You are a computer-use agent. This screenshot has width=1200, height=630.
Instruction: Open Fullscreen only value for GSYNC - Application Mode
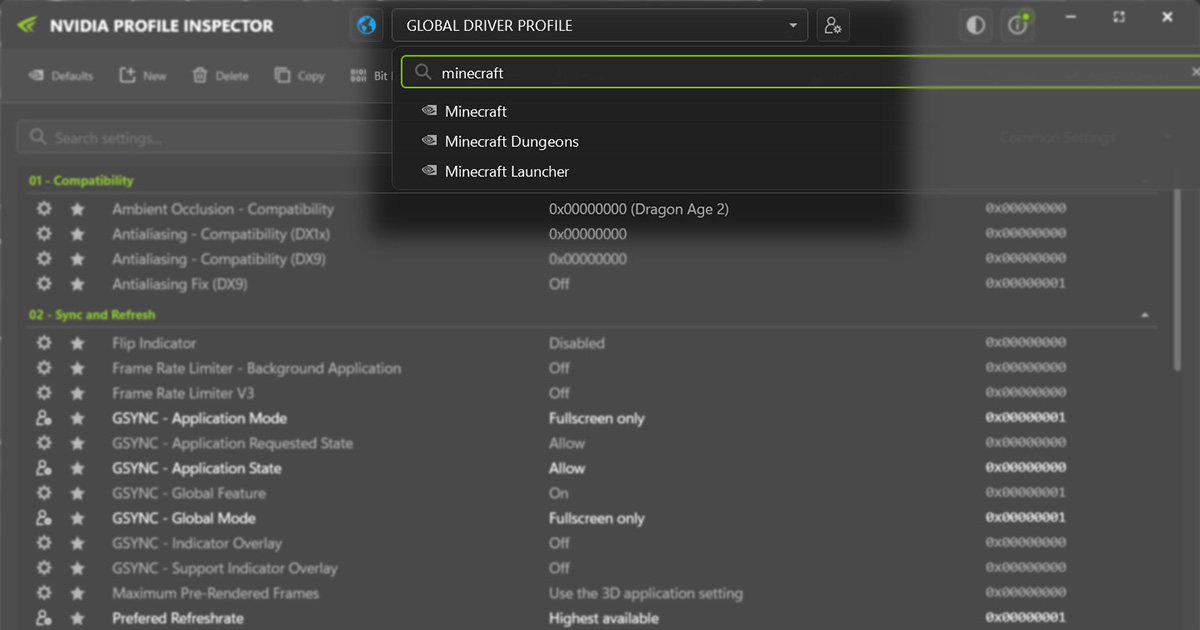(597, 418)
